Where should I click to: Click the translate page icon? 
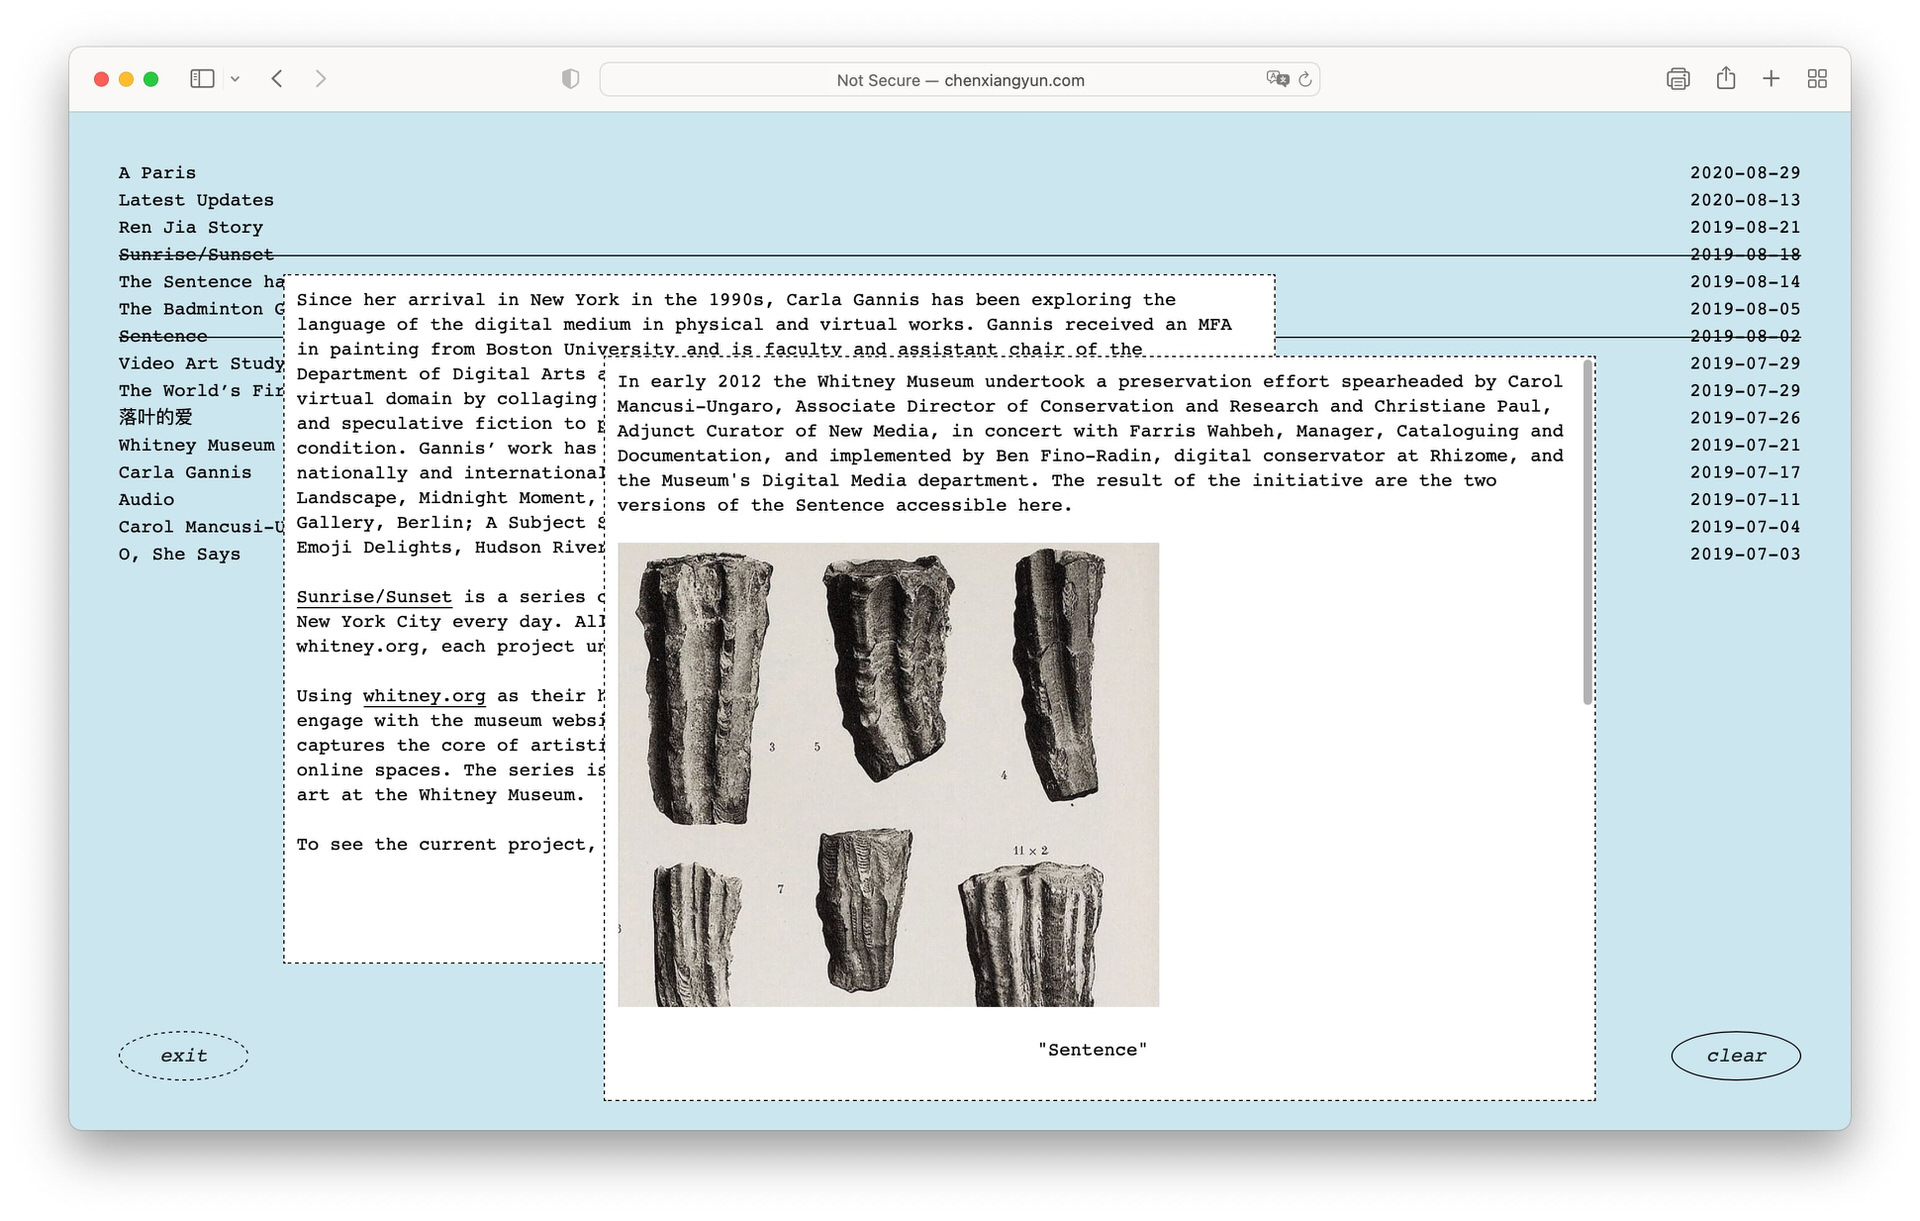pyautogui.click(x=1277, y=79)
